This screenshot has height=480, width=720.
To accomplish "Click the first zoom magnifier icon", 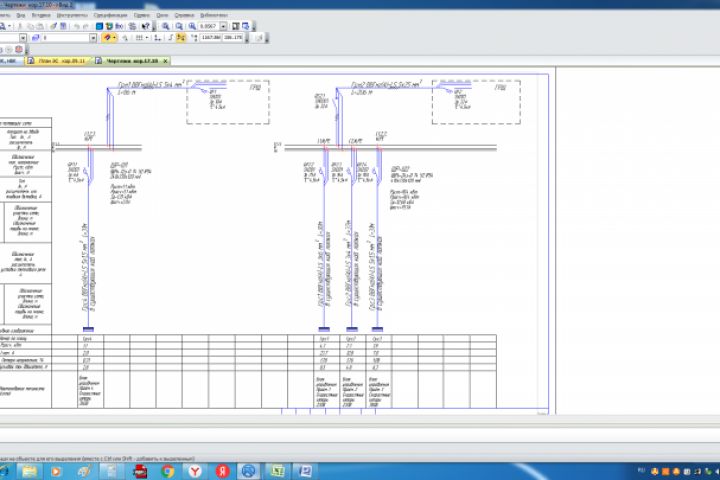I will [x=166, y=26].
